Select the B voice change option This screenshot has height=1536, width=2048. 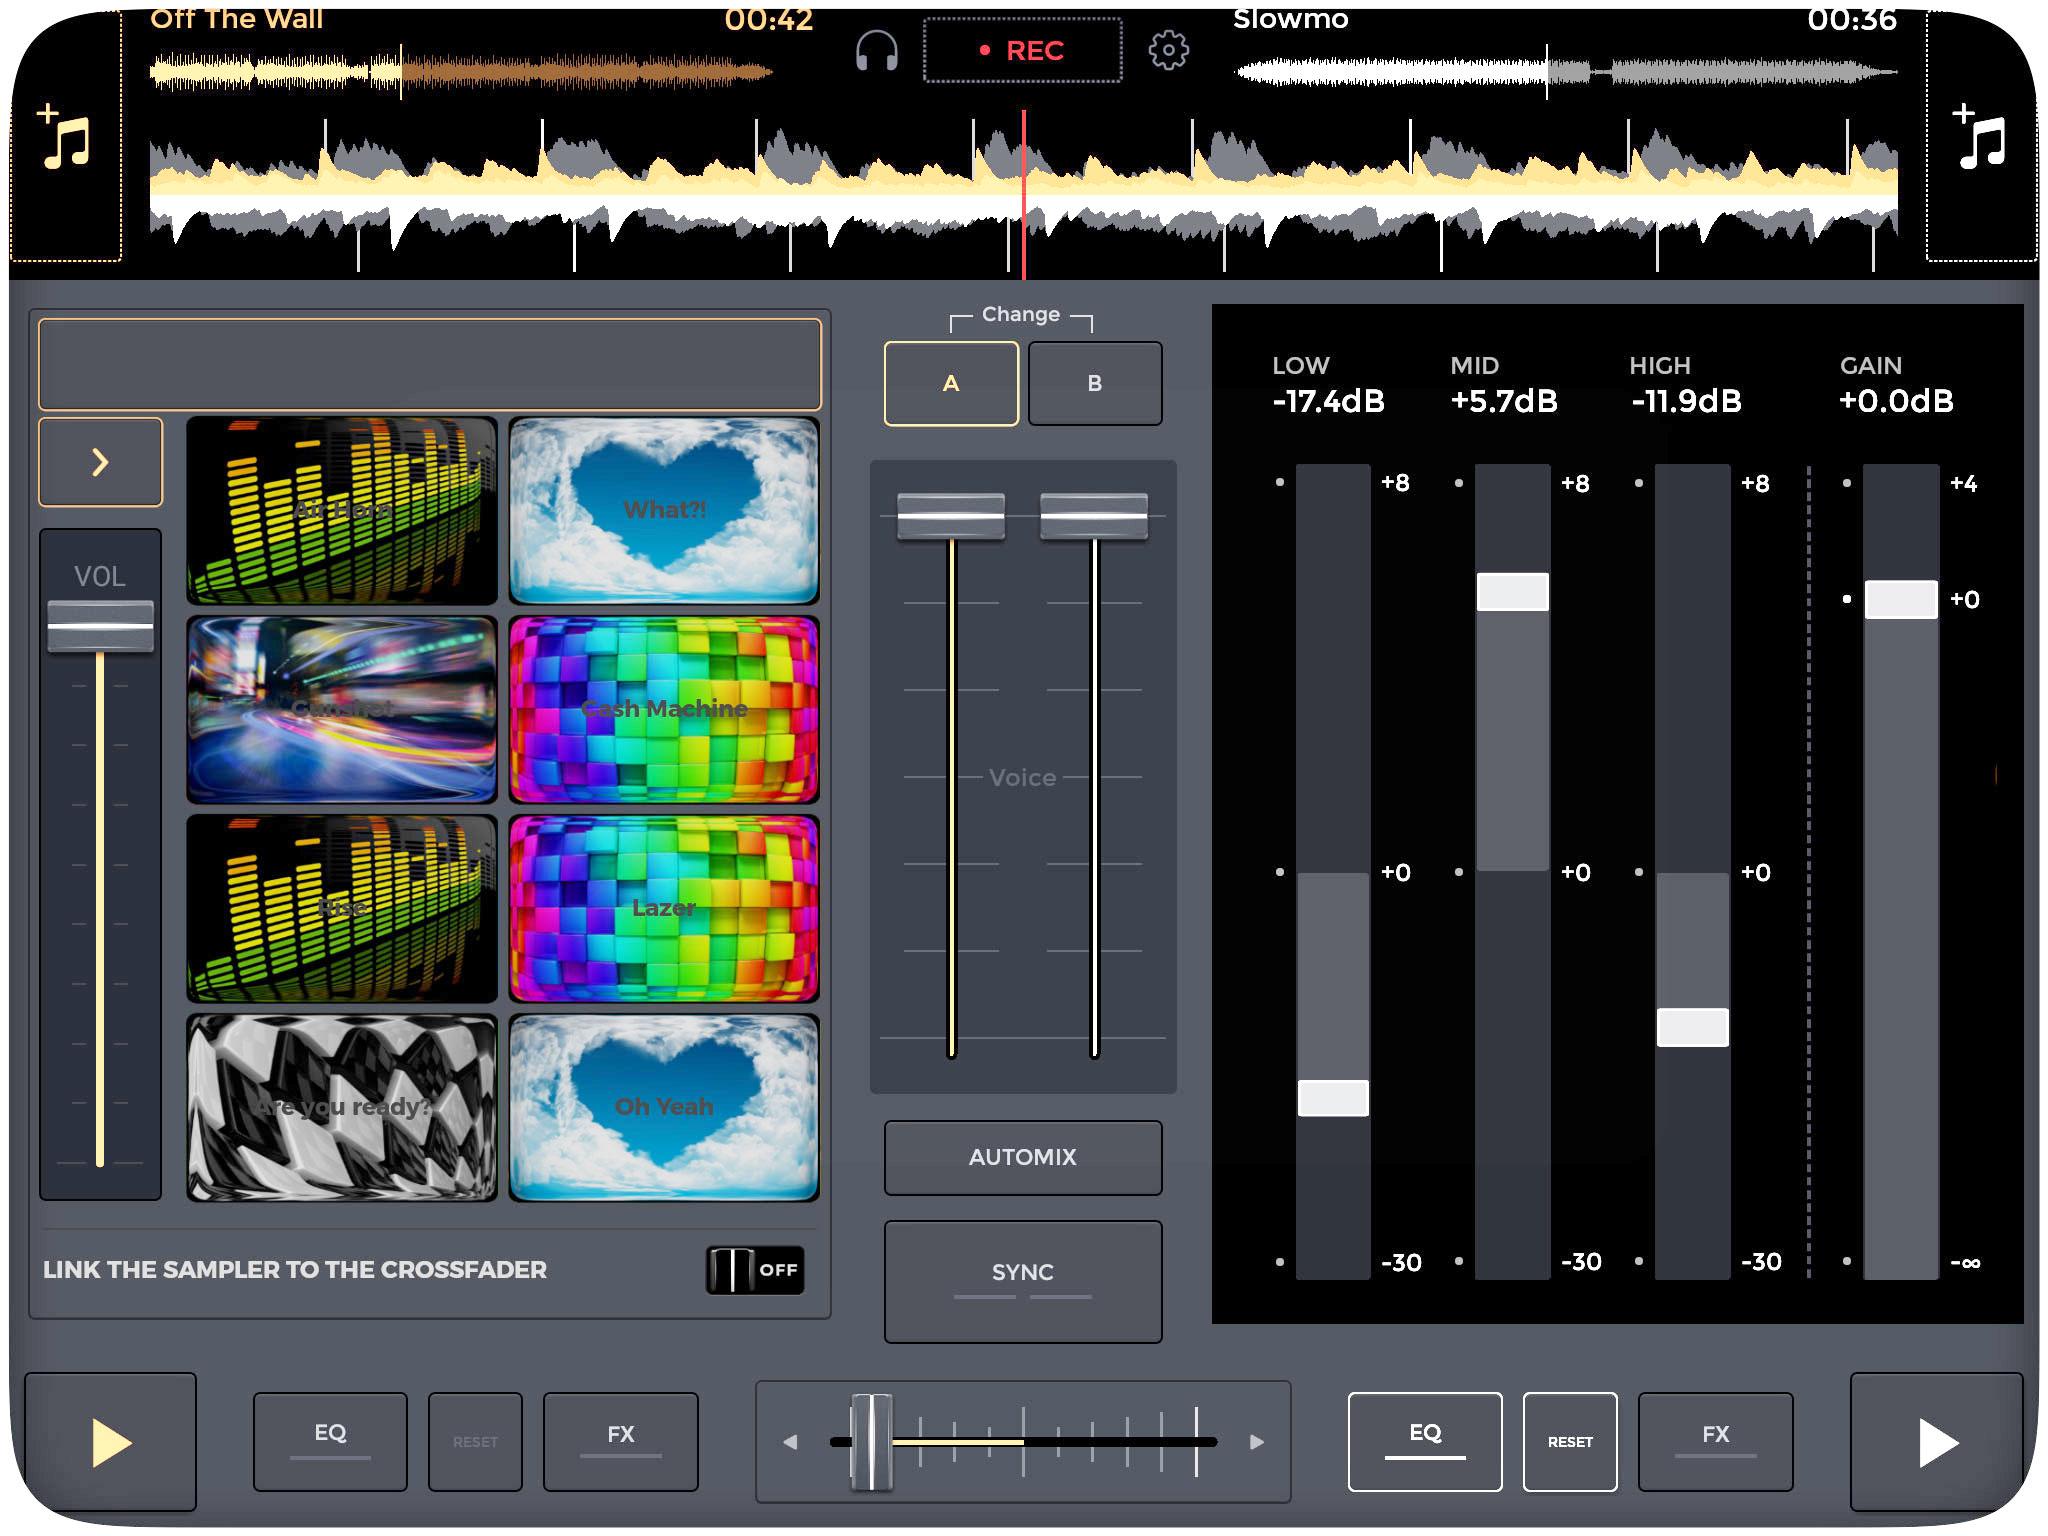[1095, 384]
